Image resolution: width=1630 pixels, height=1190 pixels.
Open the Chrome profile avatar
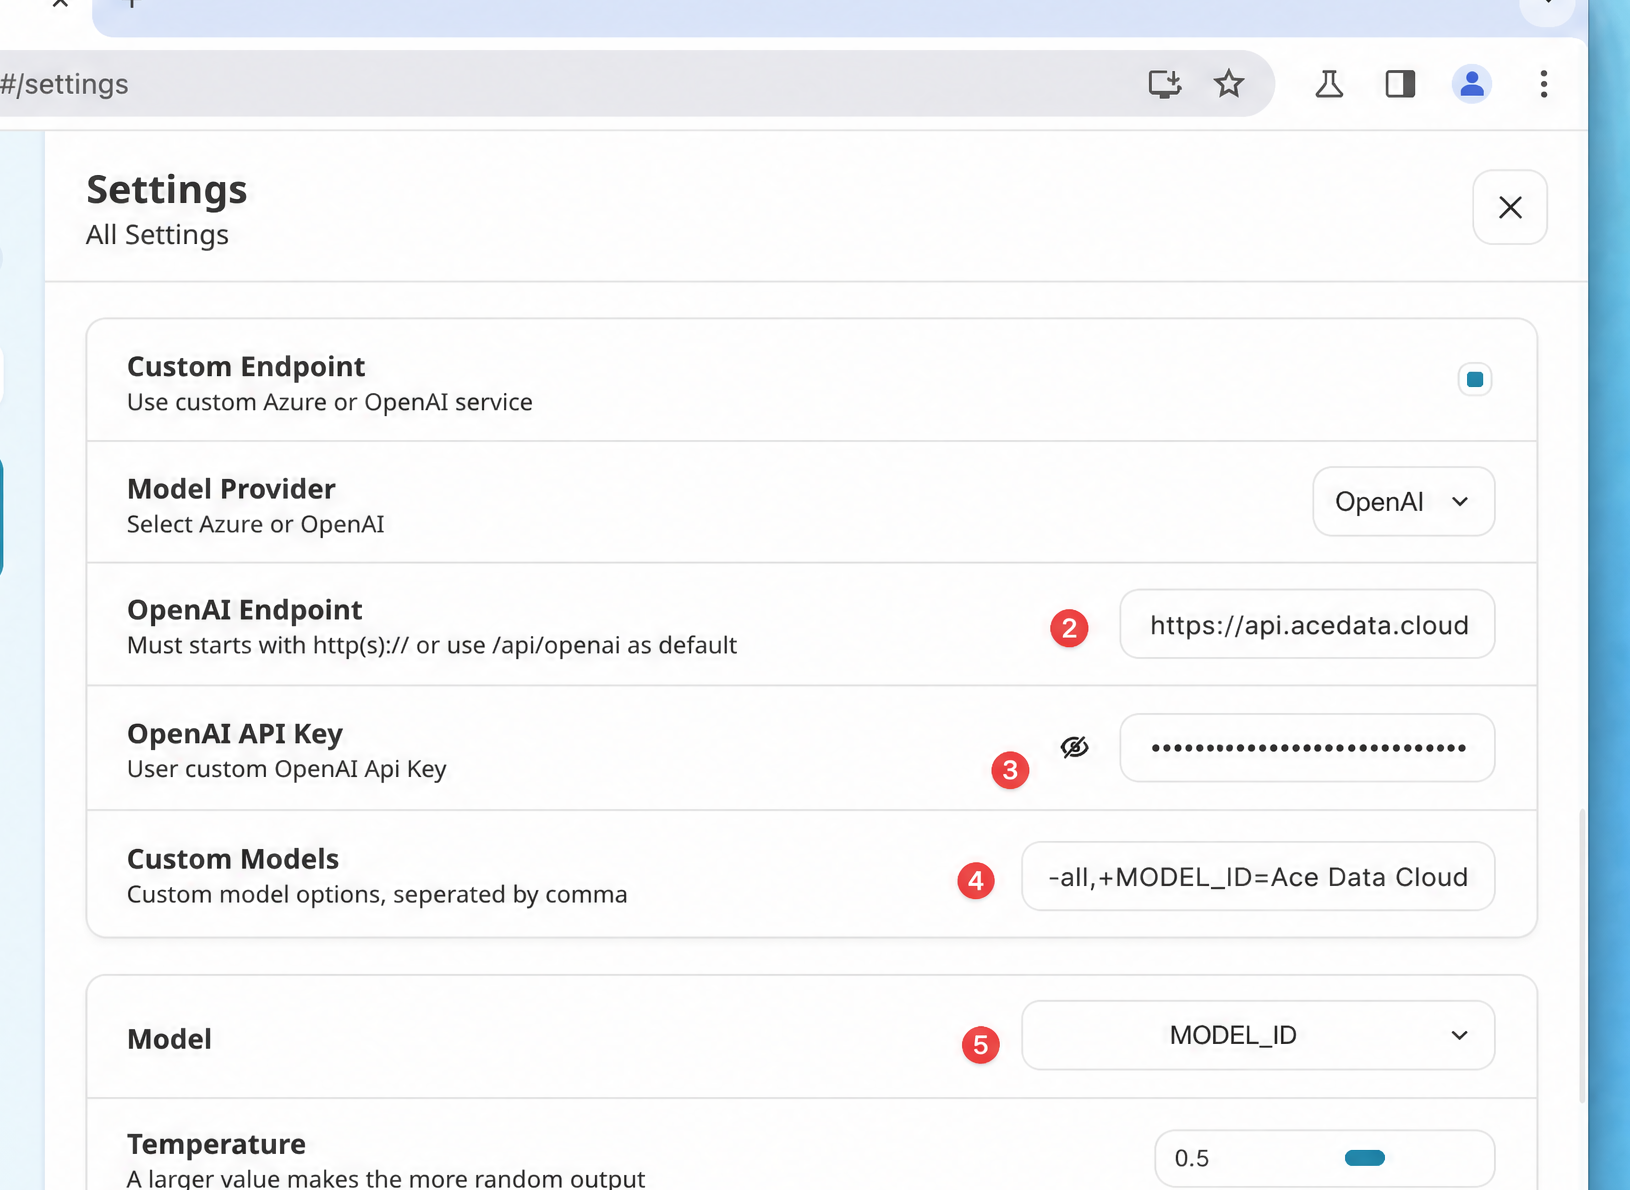1471,84
